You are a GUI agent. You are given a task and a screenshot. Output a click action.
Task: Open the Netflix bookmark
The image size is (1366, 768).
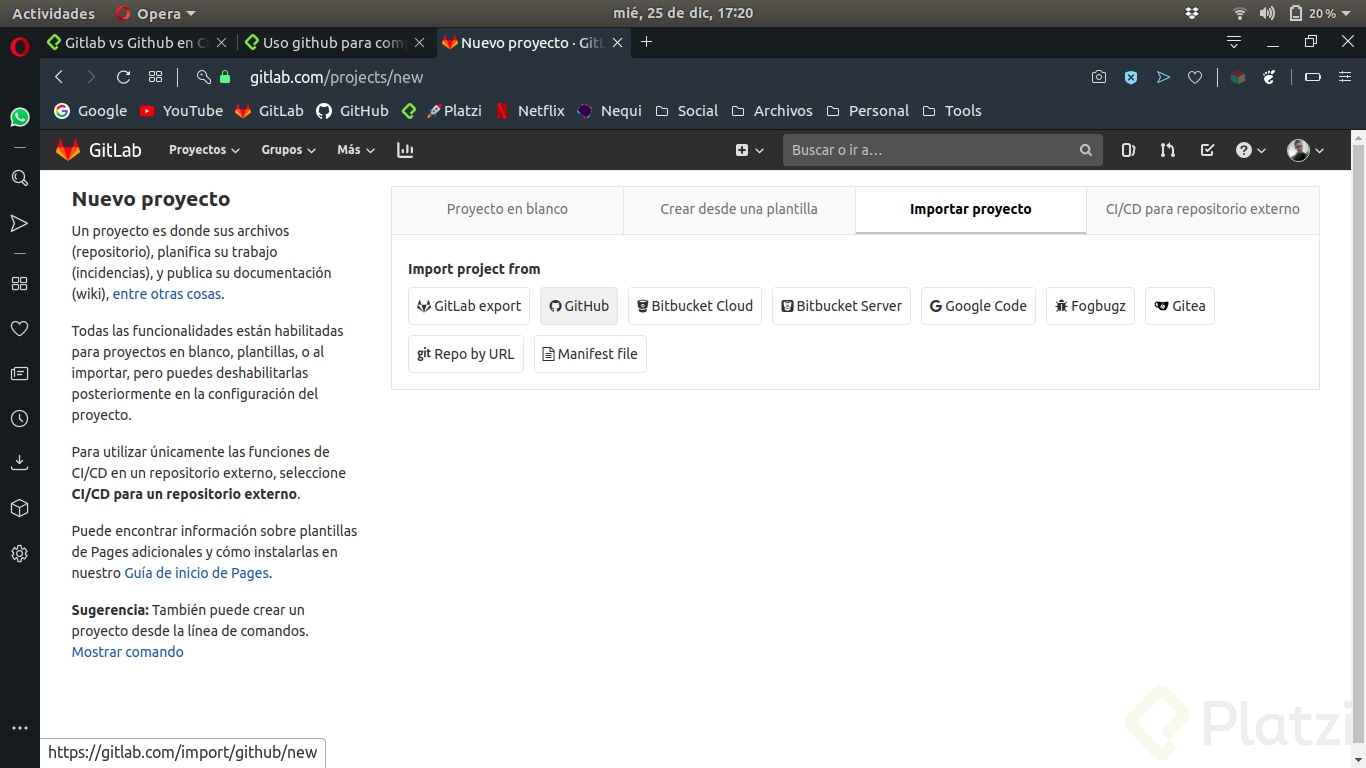click(x=529, y=111)
